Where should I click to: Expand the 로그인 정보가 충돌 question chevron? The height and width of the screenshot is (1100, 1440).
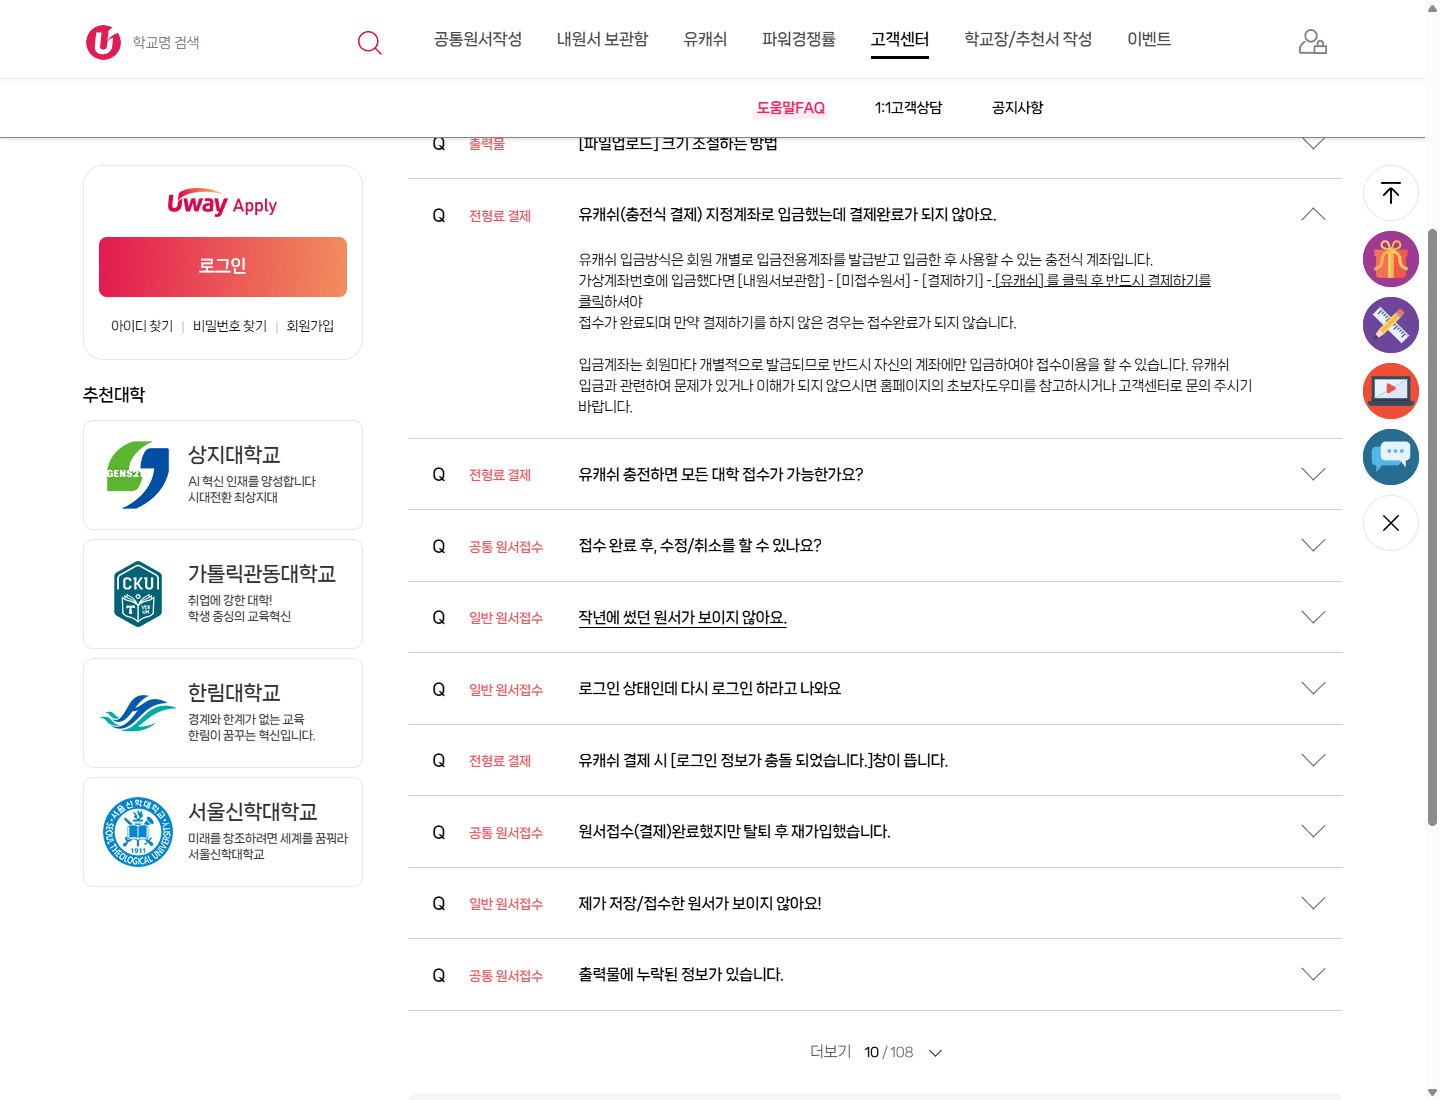[x=1314, y=760]
